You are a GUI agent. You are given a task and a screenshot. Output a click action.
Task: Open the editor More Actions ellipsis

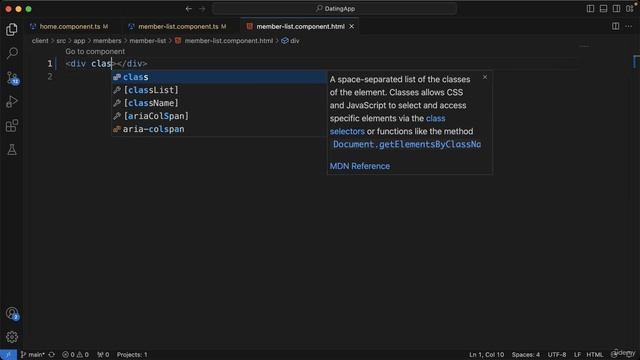629,26
